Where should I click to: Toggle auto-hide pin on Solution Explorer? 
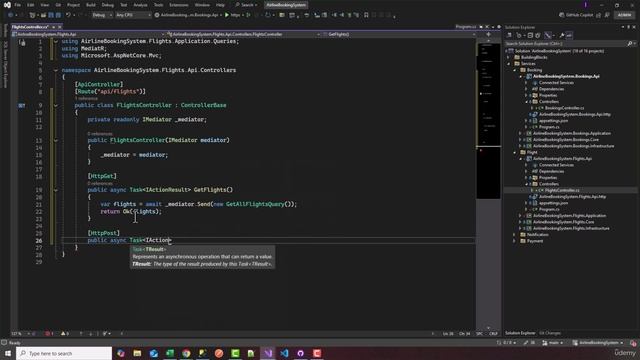click(628, 27)
